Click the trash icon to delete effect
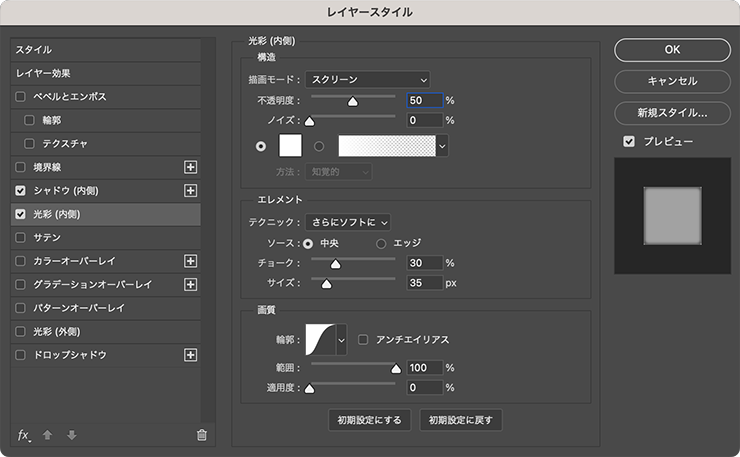 pyautogui.click(x=201, y=435)
